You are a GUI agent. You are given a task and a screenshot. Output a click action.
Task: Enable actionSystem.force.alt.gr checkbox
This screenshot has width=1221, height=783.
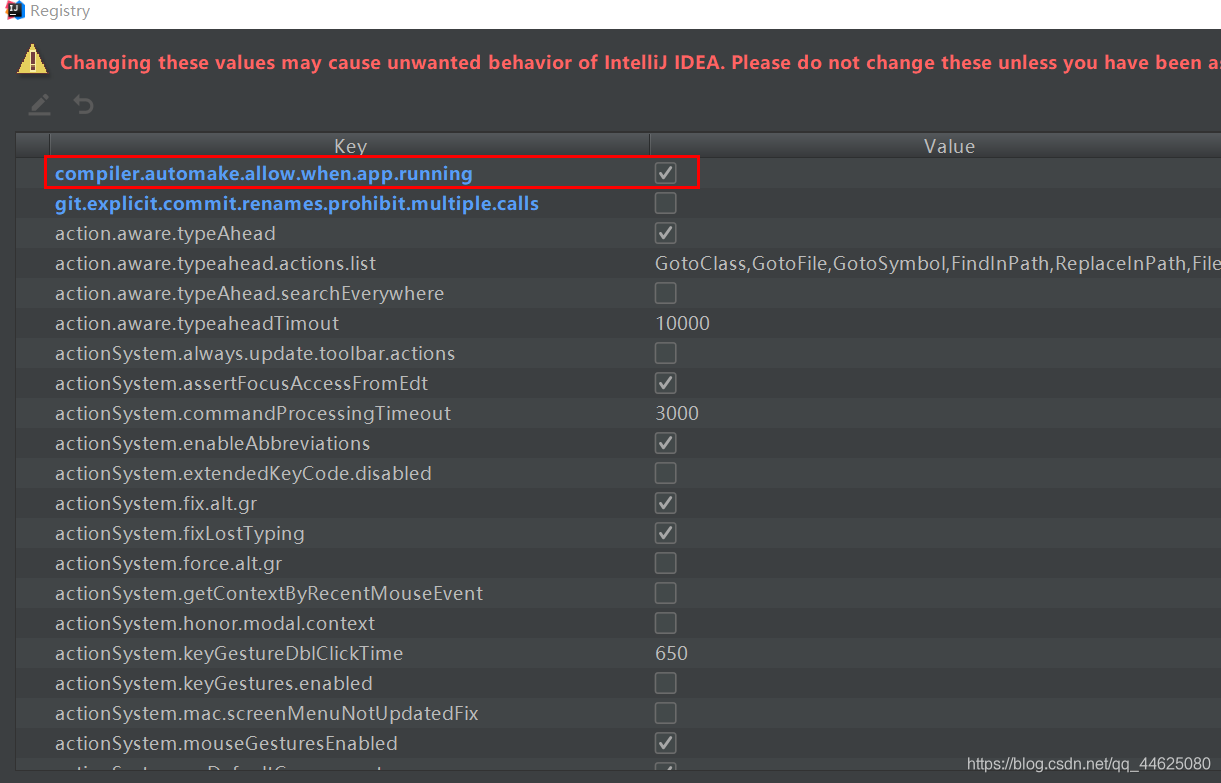click(x=665, y=563)
